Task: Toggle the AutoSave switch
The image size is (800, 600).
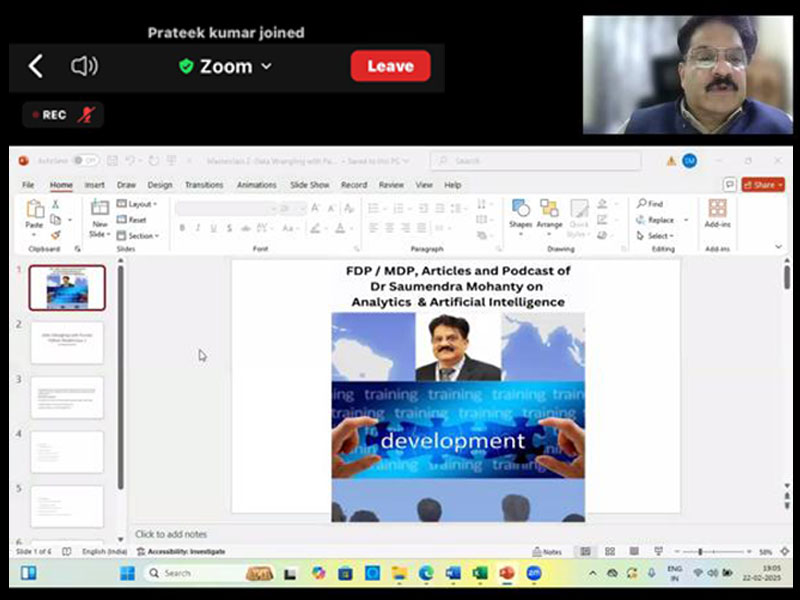Action: (84, 160)
